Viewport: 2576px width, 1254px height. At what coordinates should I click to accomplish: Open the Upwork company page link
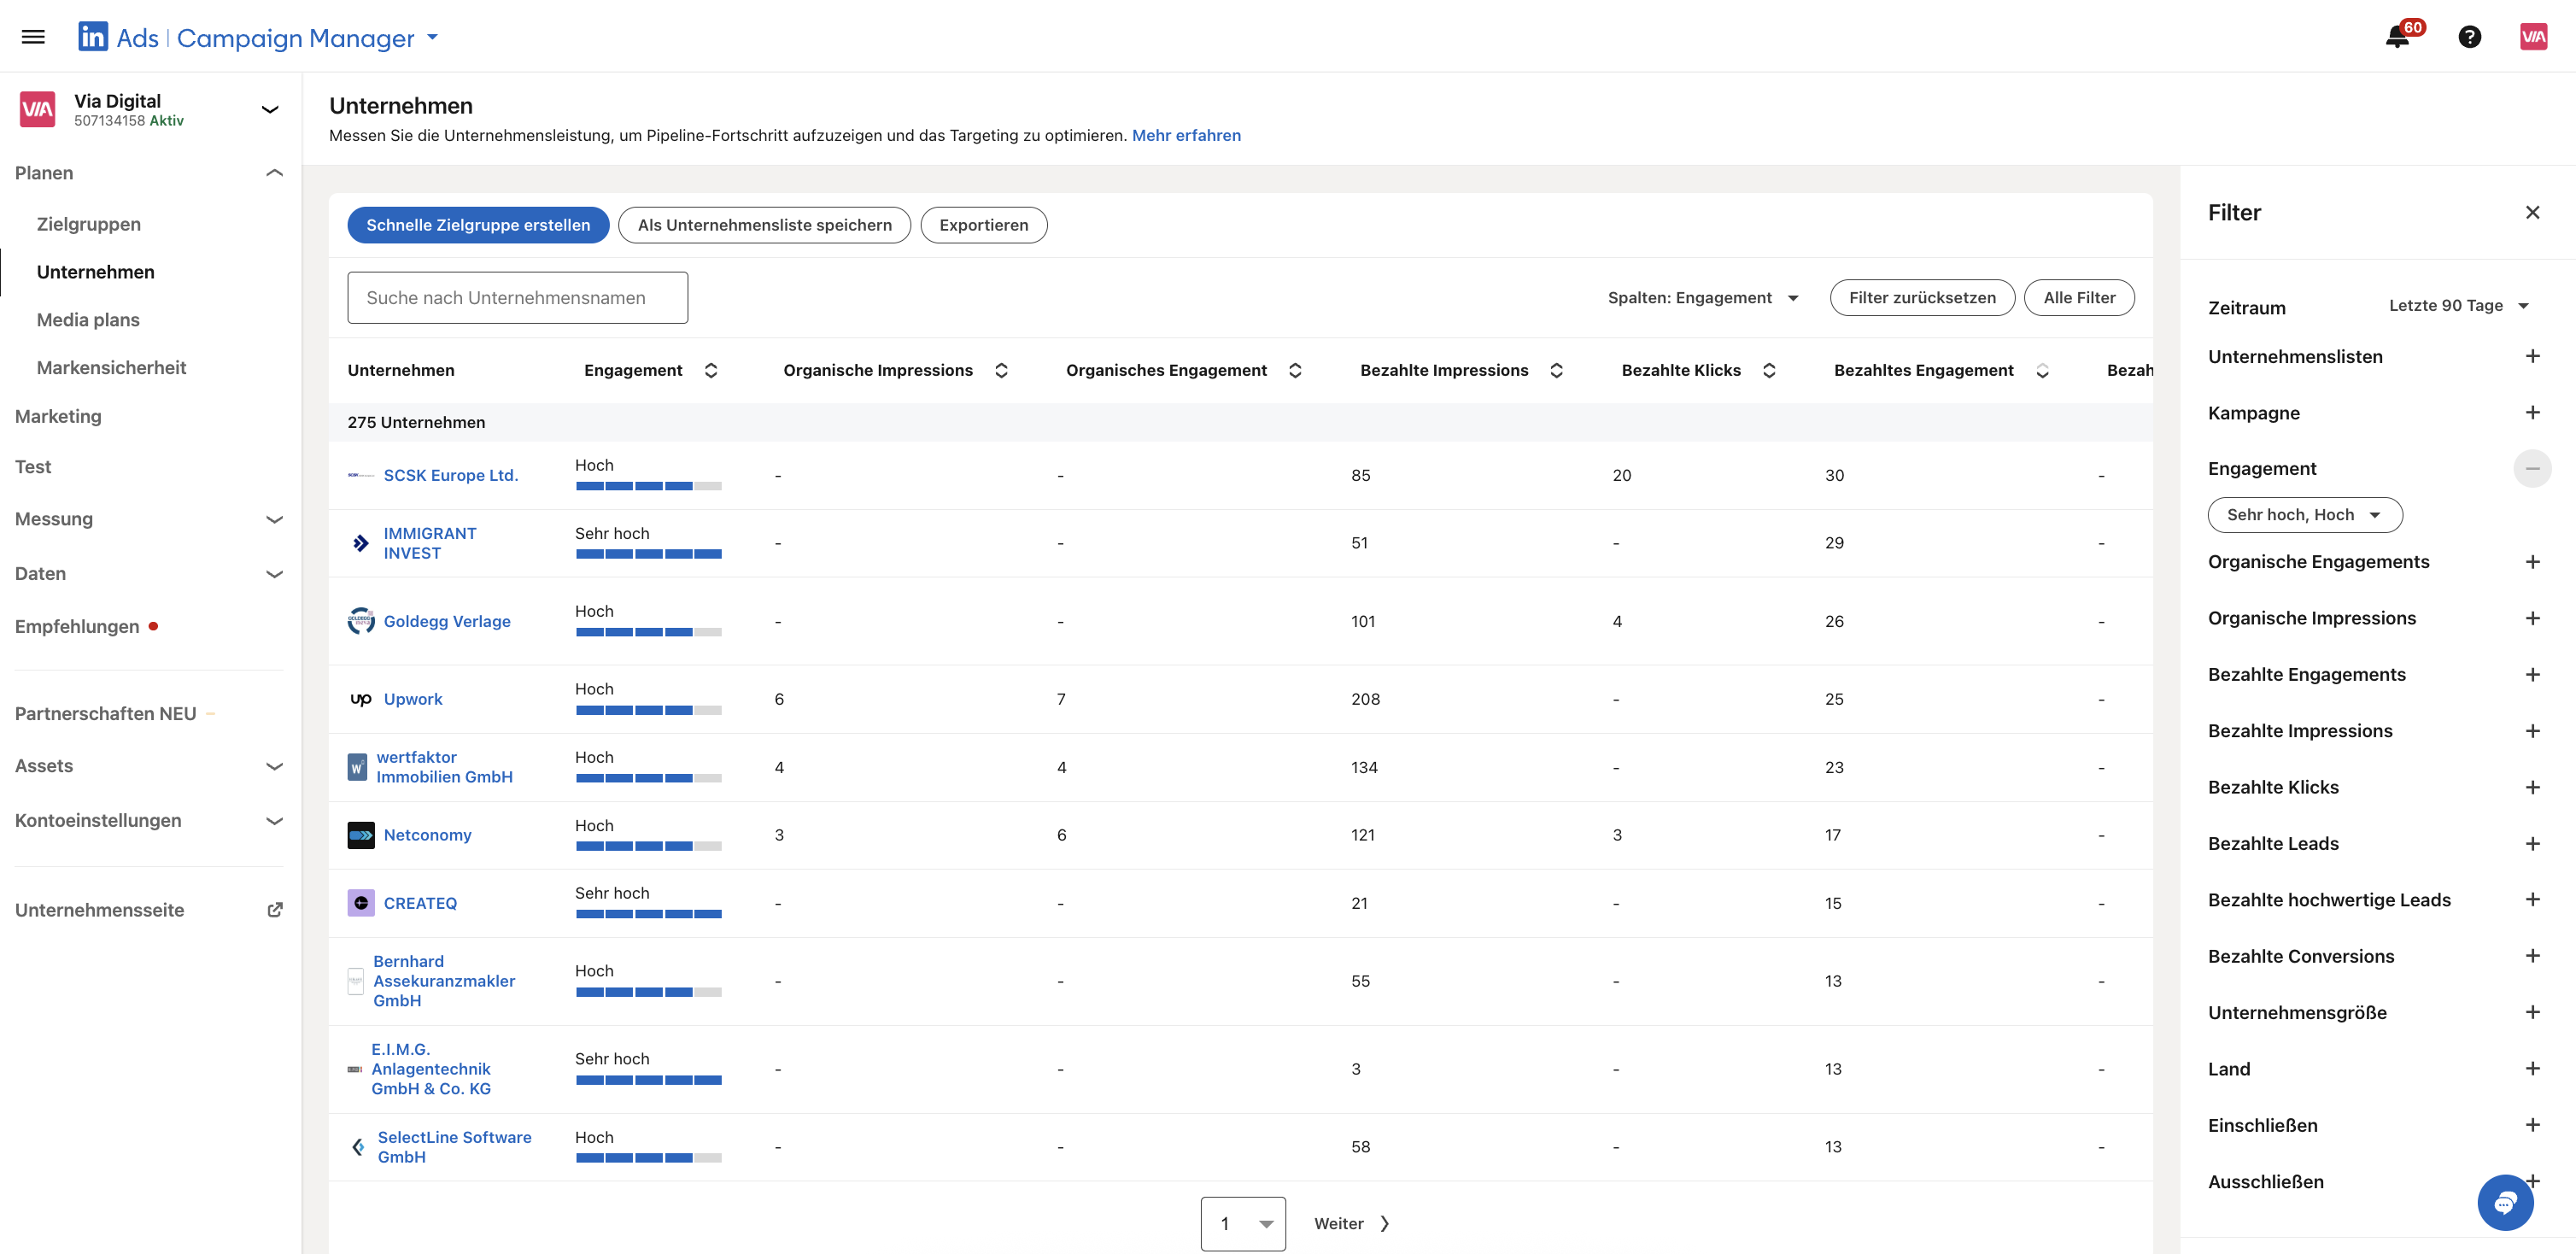coord(414,699)
